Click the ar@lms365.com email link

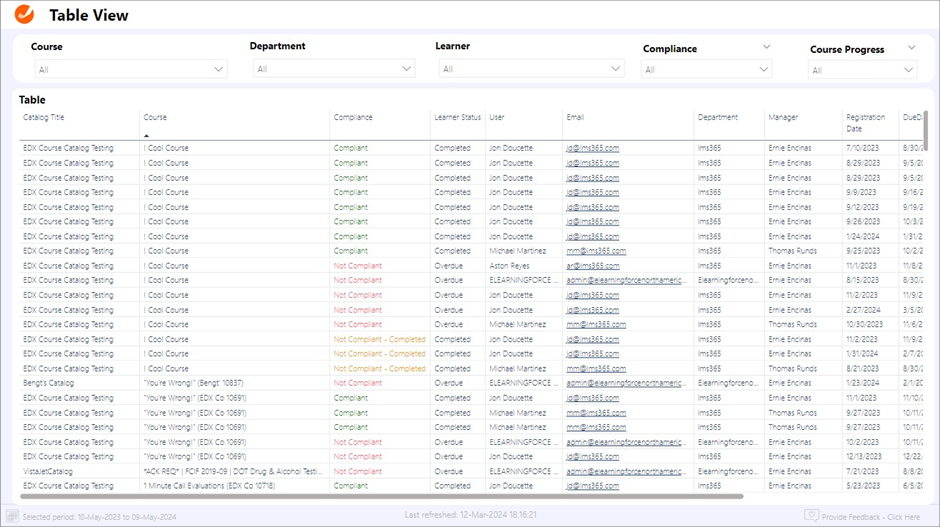(x=592, y=266)
